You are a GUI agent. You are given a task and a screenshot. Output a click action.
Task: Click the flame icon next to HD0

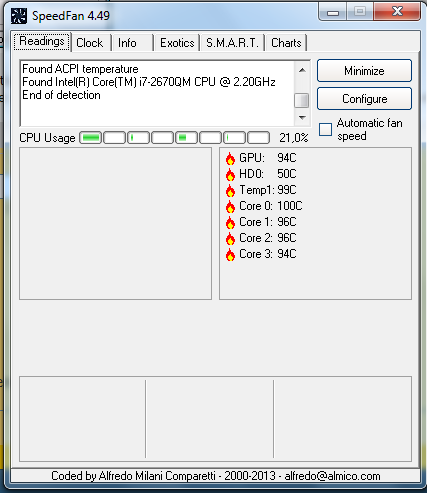pos(230,175)
